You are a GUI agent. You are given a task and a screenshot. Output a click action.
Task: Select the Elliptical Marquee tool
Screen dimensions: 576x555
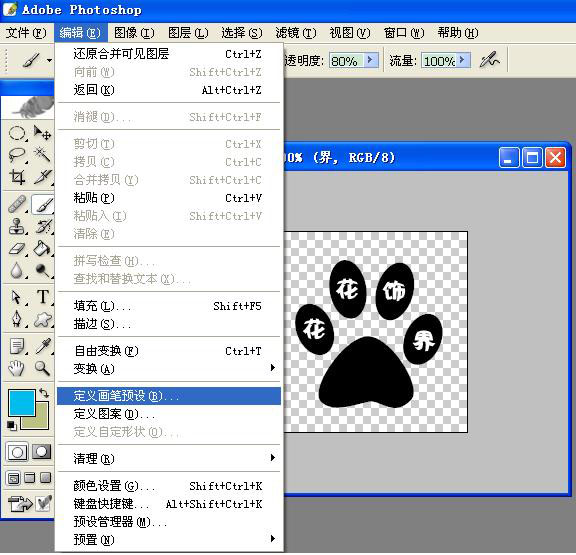(x=17, y=133)
